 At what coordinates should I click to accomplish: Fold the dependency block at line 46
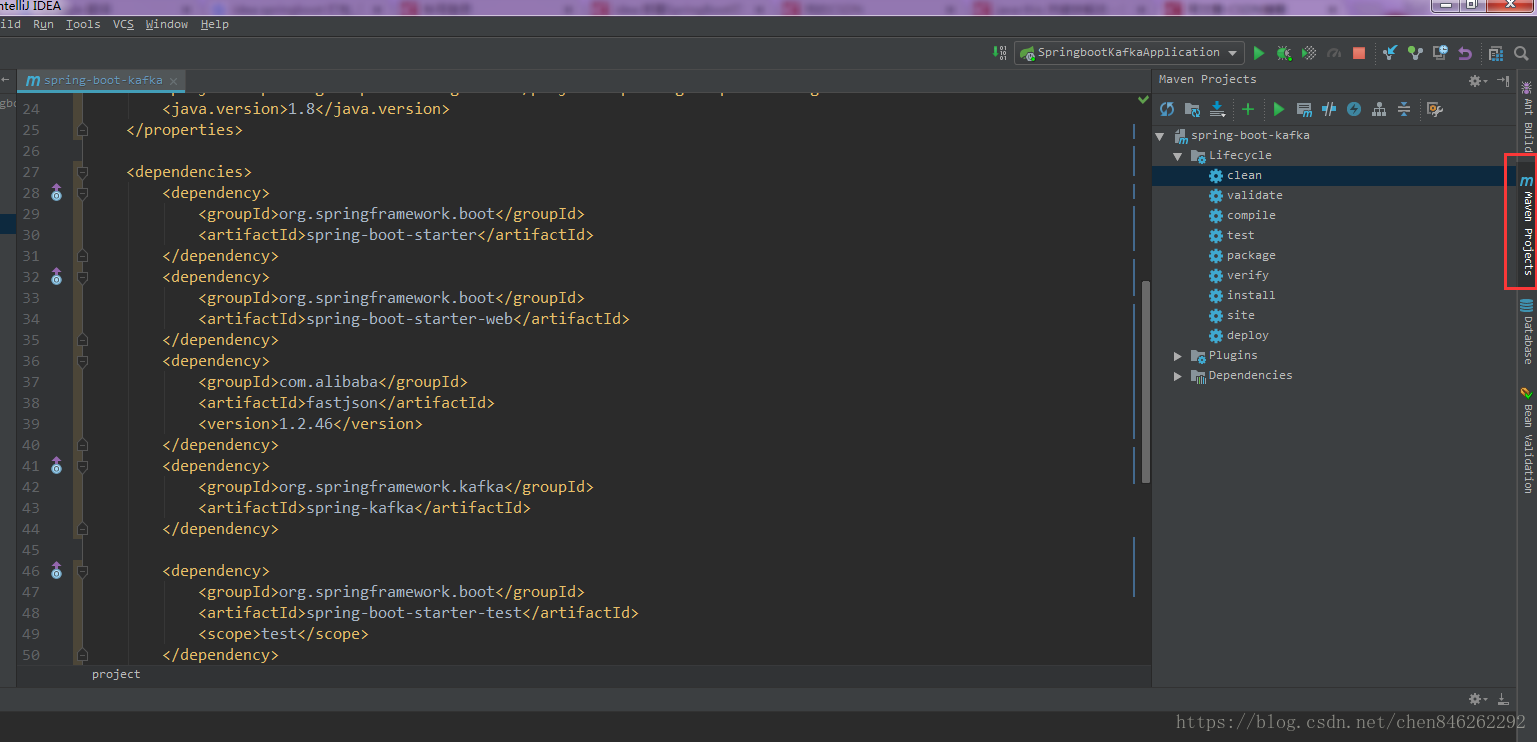(82, 571)
